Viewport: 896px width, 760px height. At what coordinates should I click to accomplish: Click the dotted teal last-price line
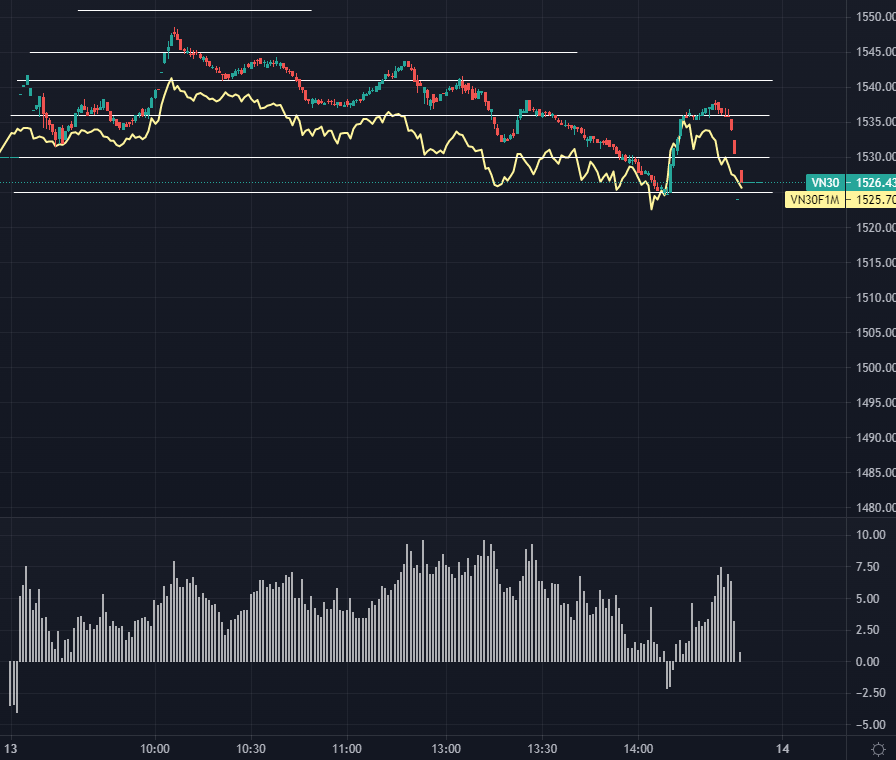tap(400, 183)
